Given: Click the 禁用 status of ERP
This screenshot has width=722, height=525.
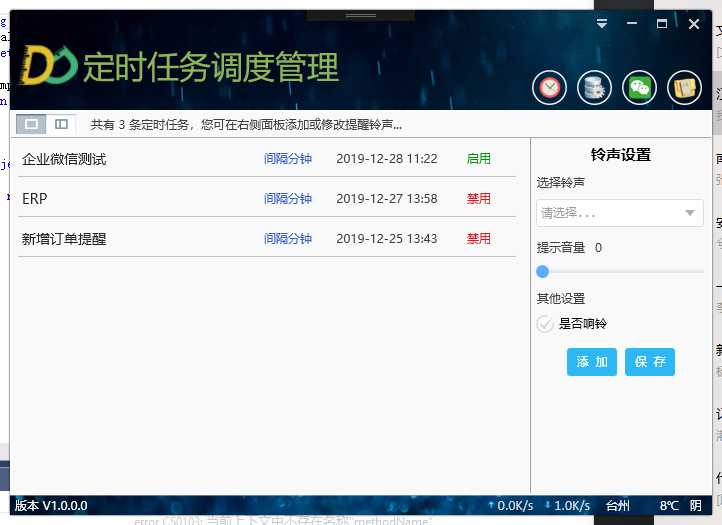Looking at the screenshot, I should click(478, 198).
